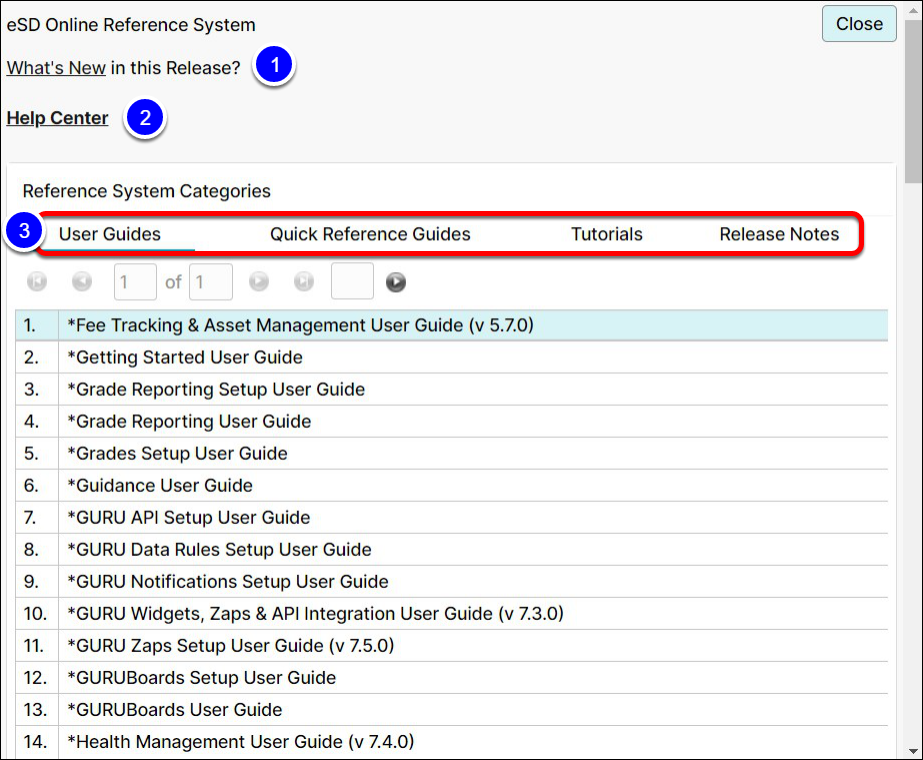Go to previous page of guide list

tap(82, 282)
